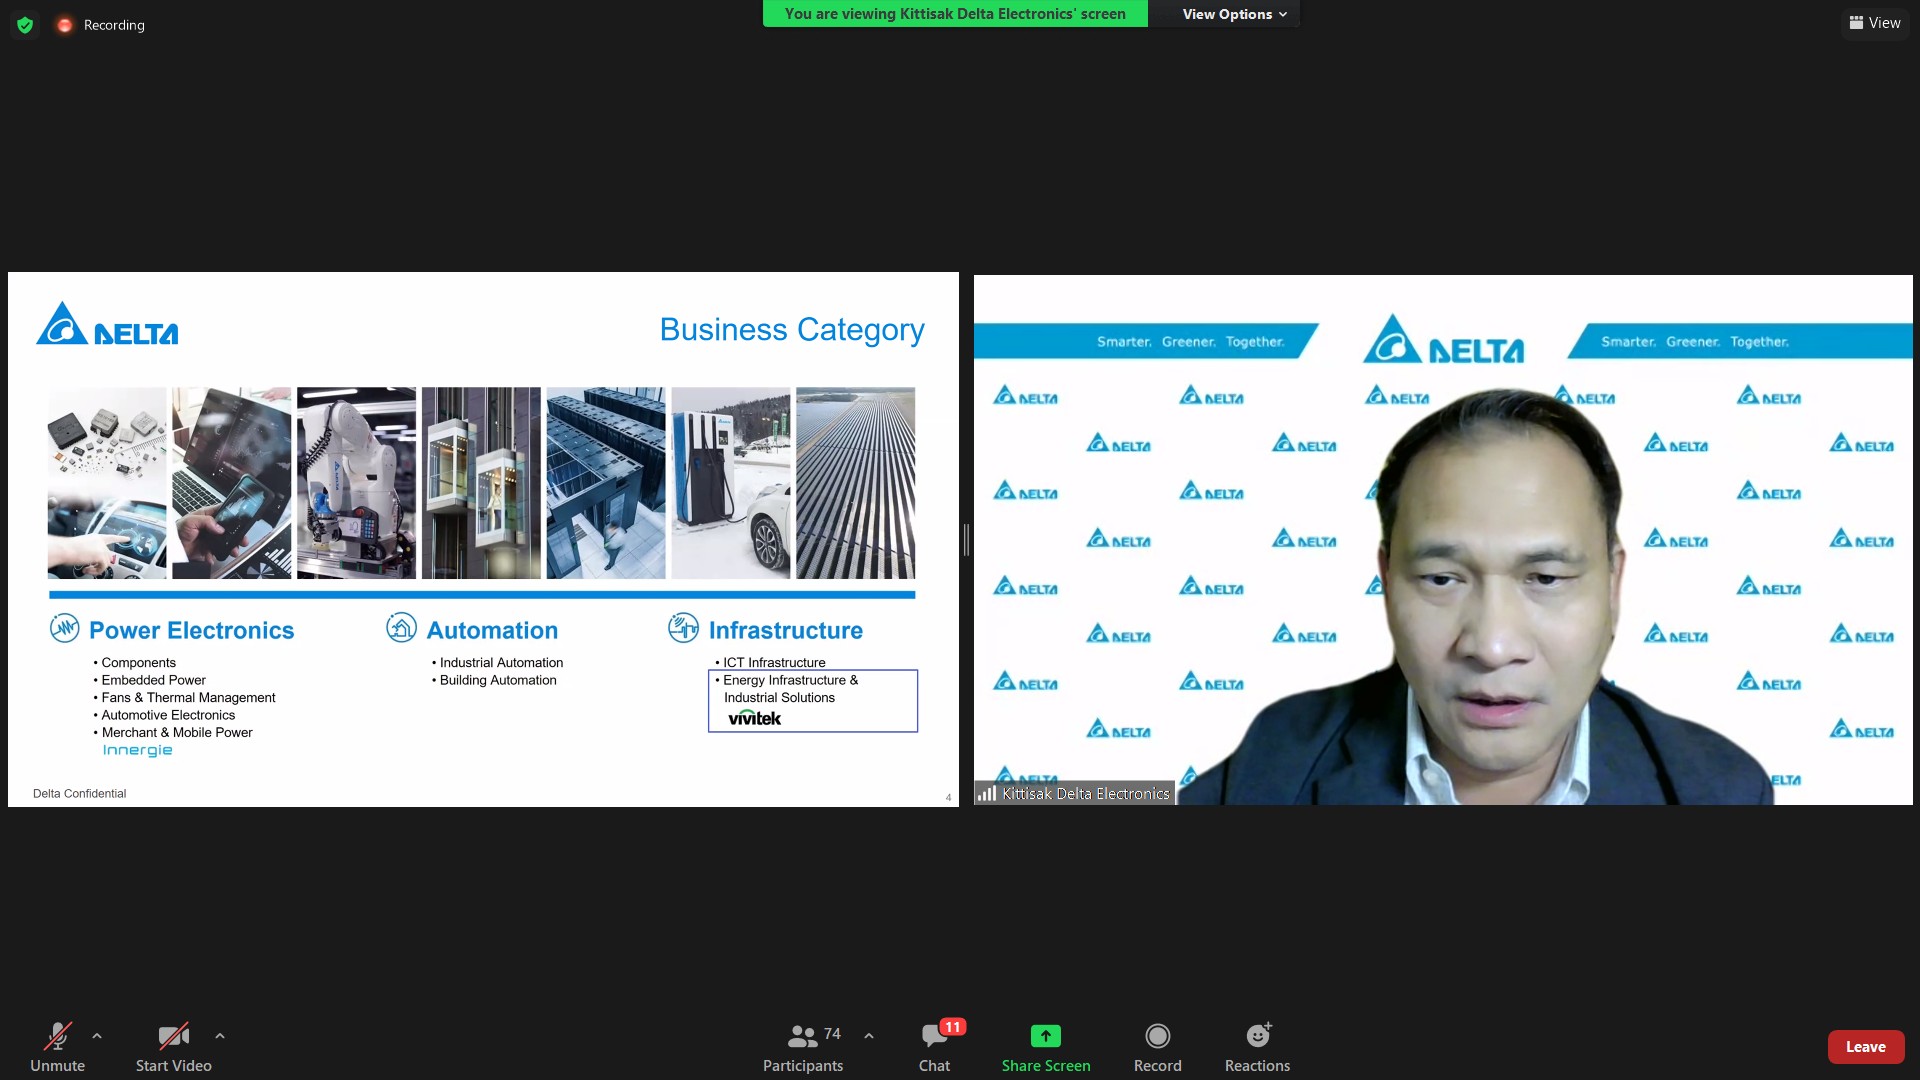Click 'Fans & Thermal Management' bullet

(x=188, y=698)
